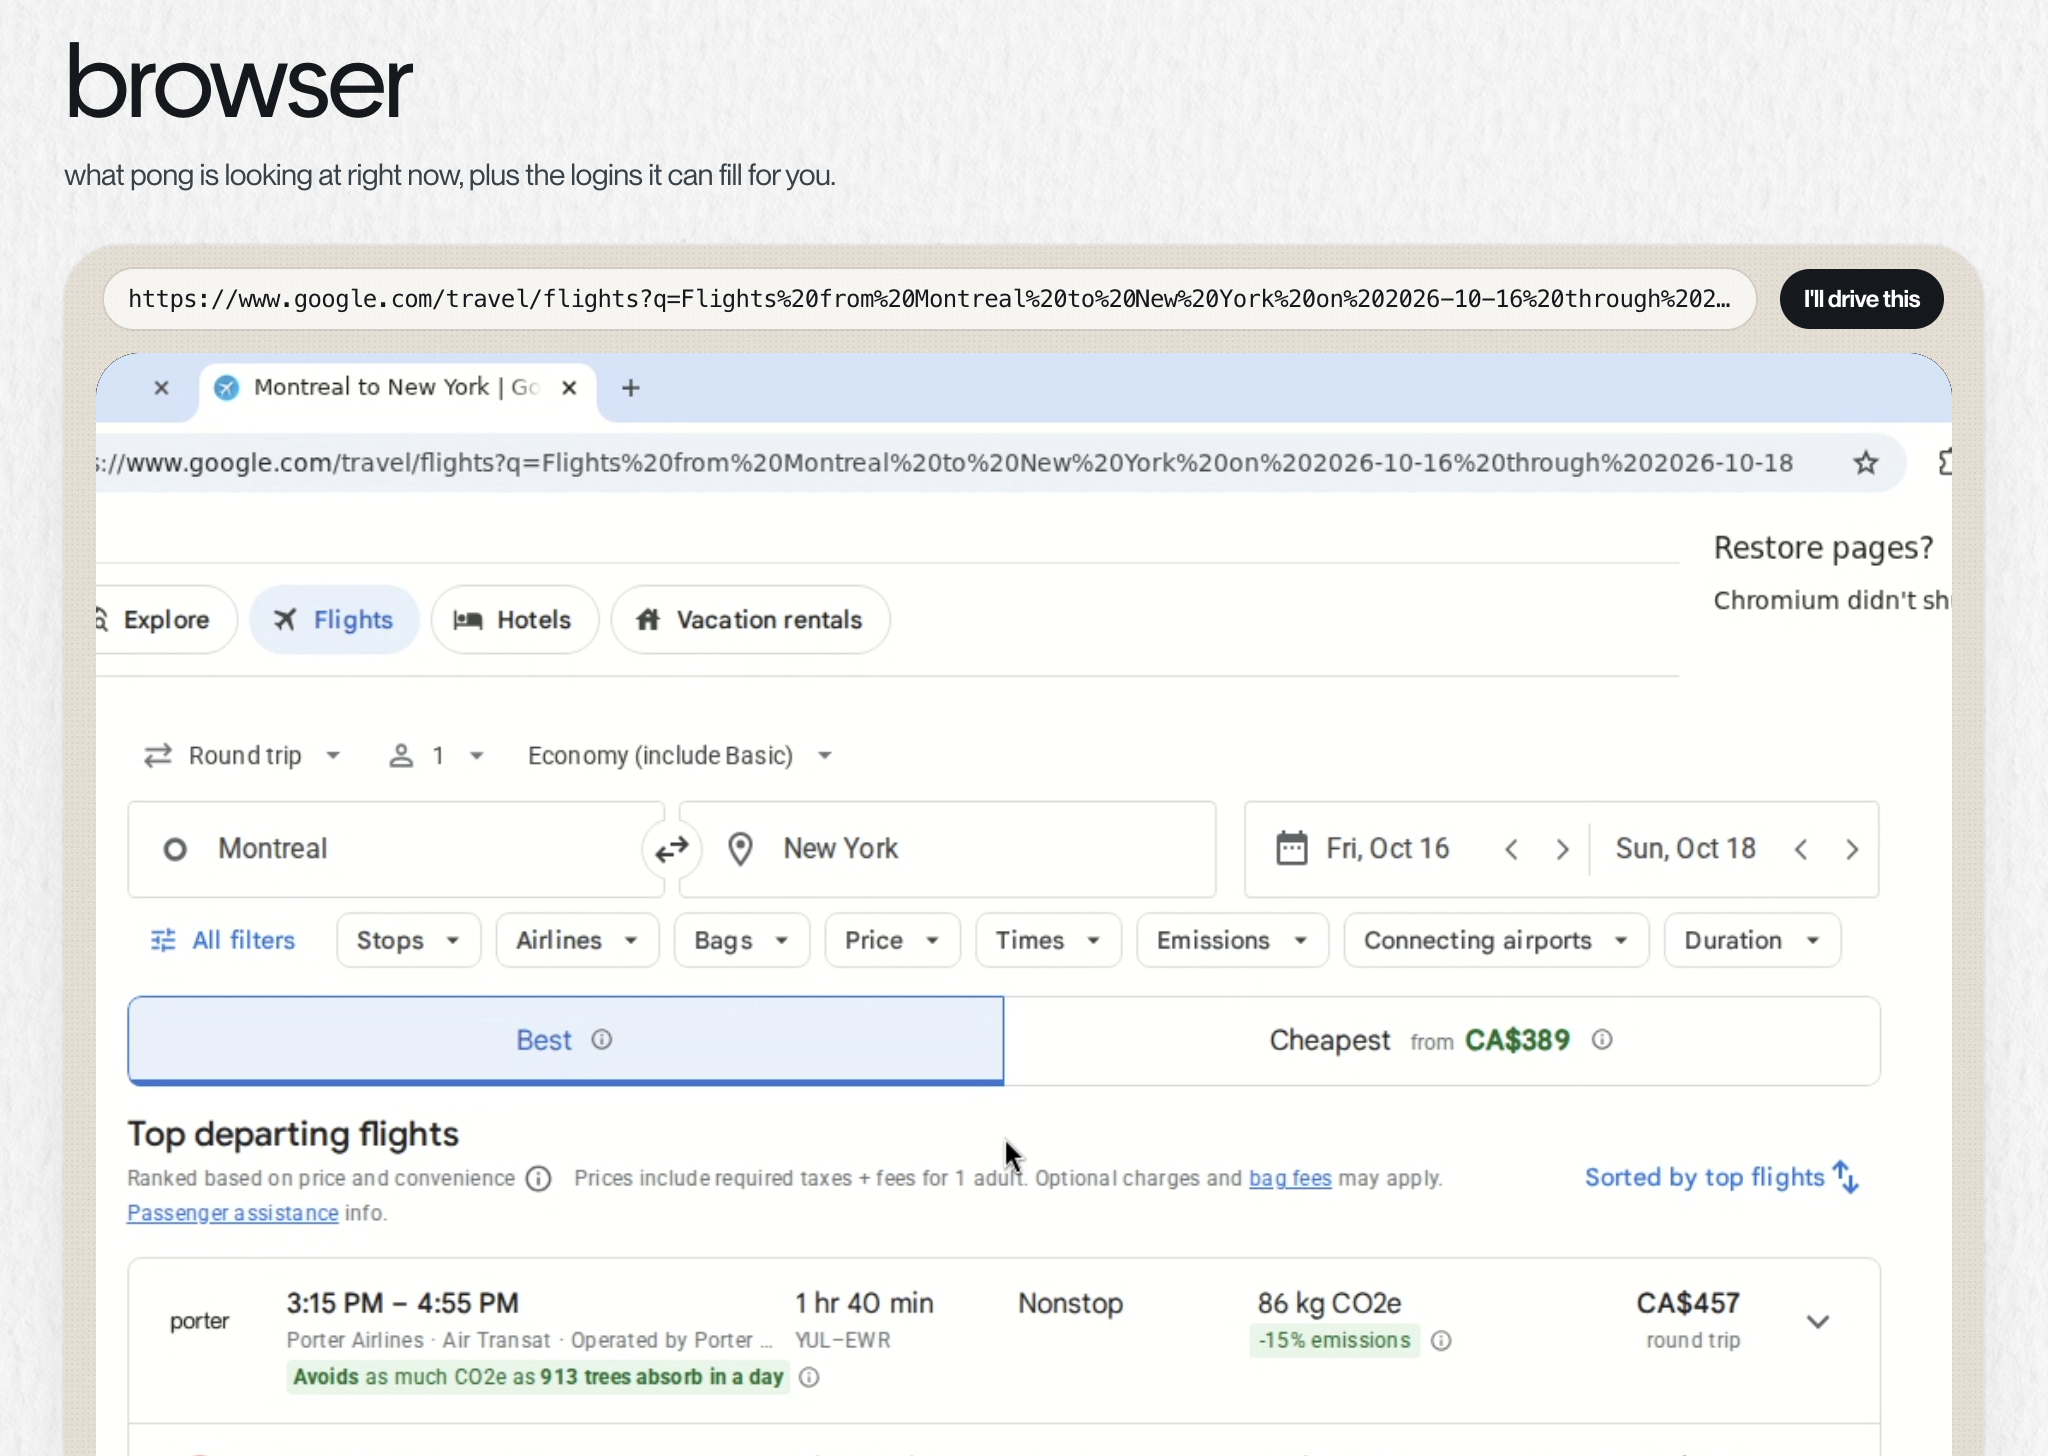Viewport: 2048px width, 1456px height.
Task: Click the outer pong URL bar
Action: click(929, 299)
